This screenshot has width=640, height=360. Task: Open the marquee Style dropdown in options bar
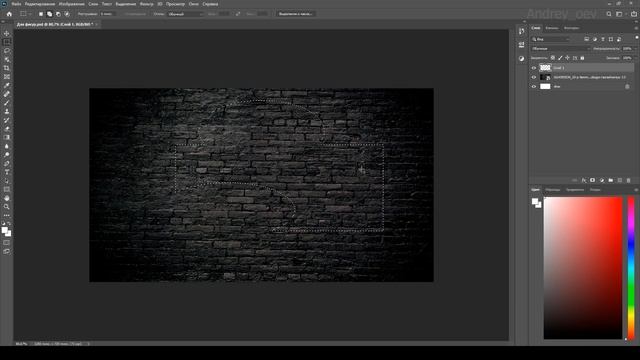point(186,14)
